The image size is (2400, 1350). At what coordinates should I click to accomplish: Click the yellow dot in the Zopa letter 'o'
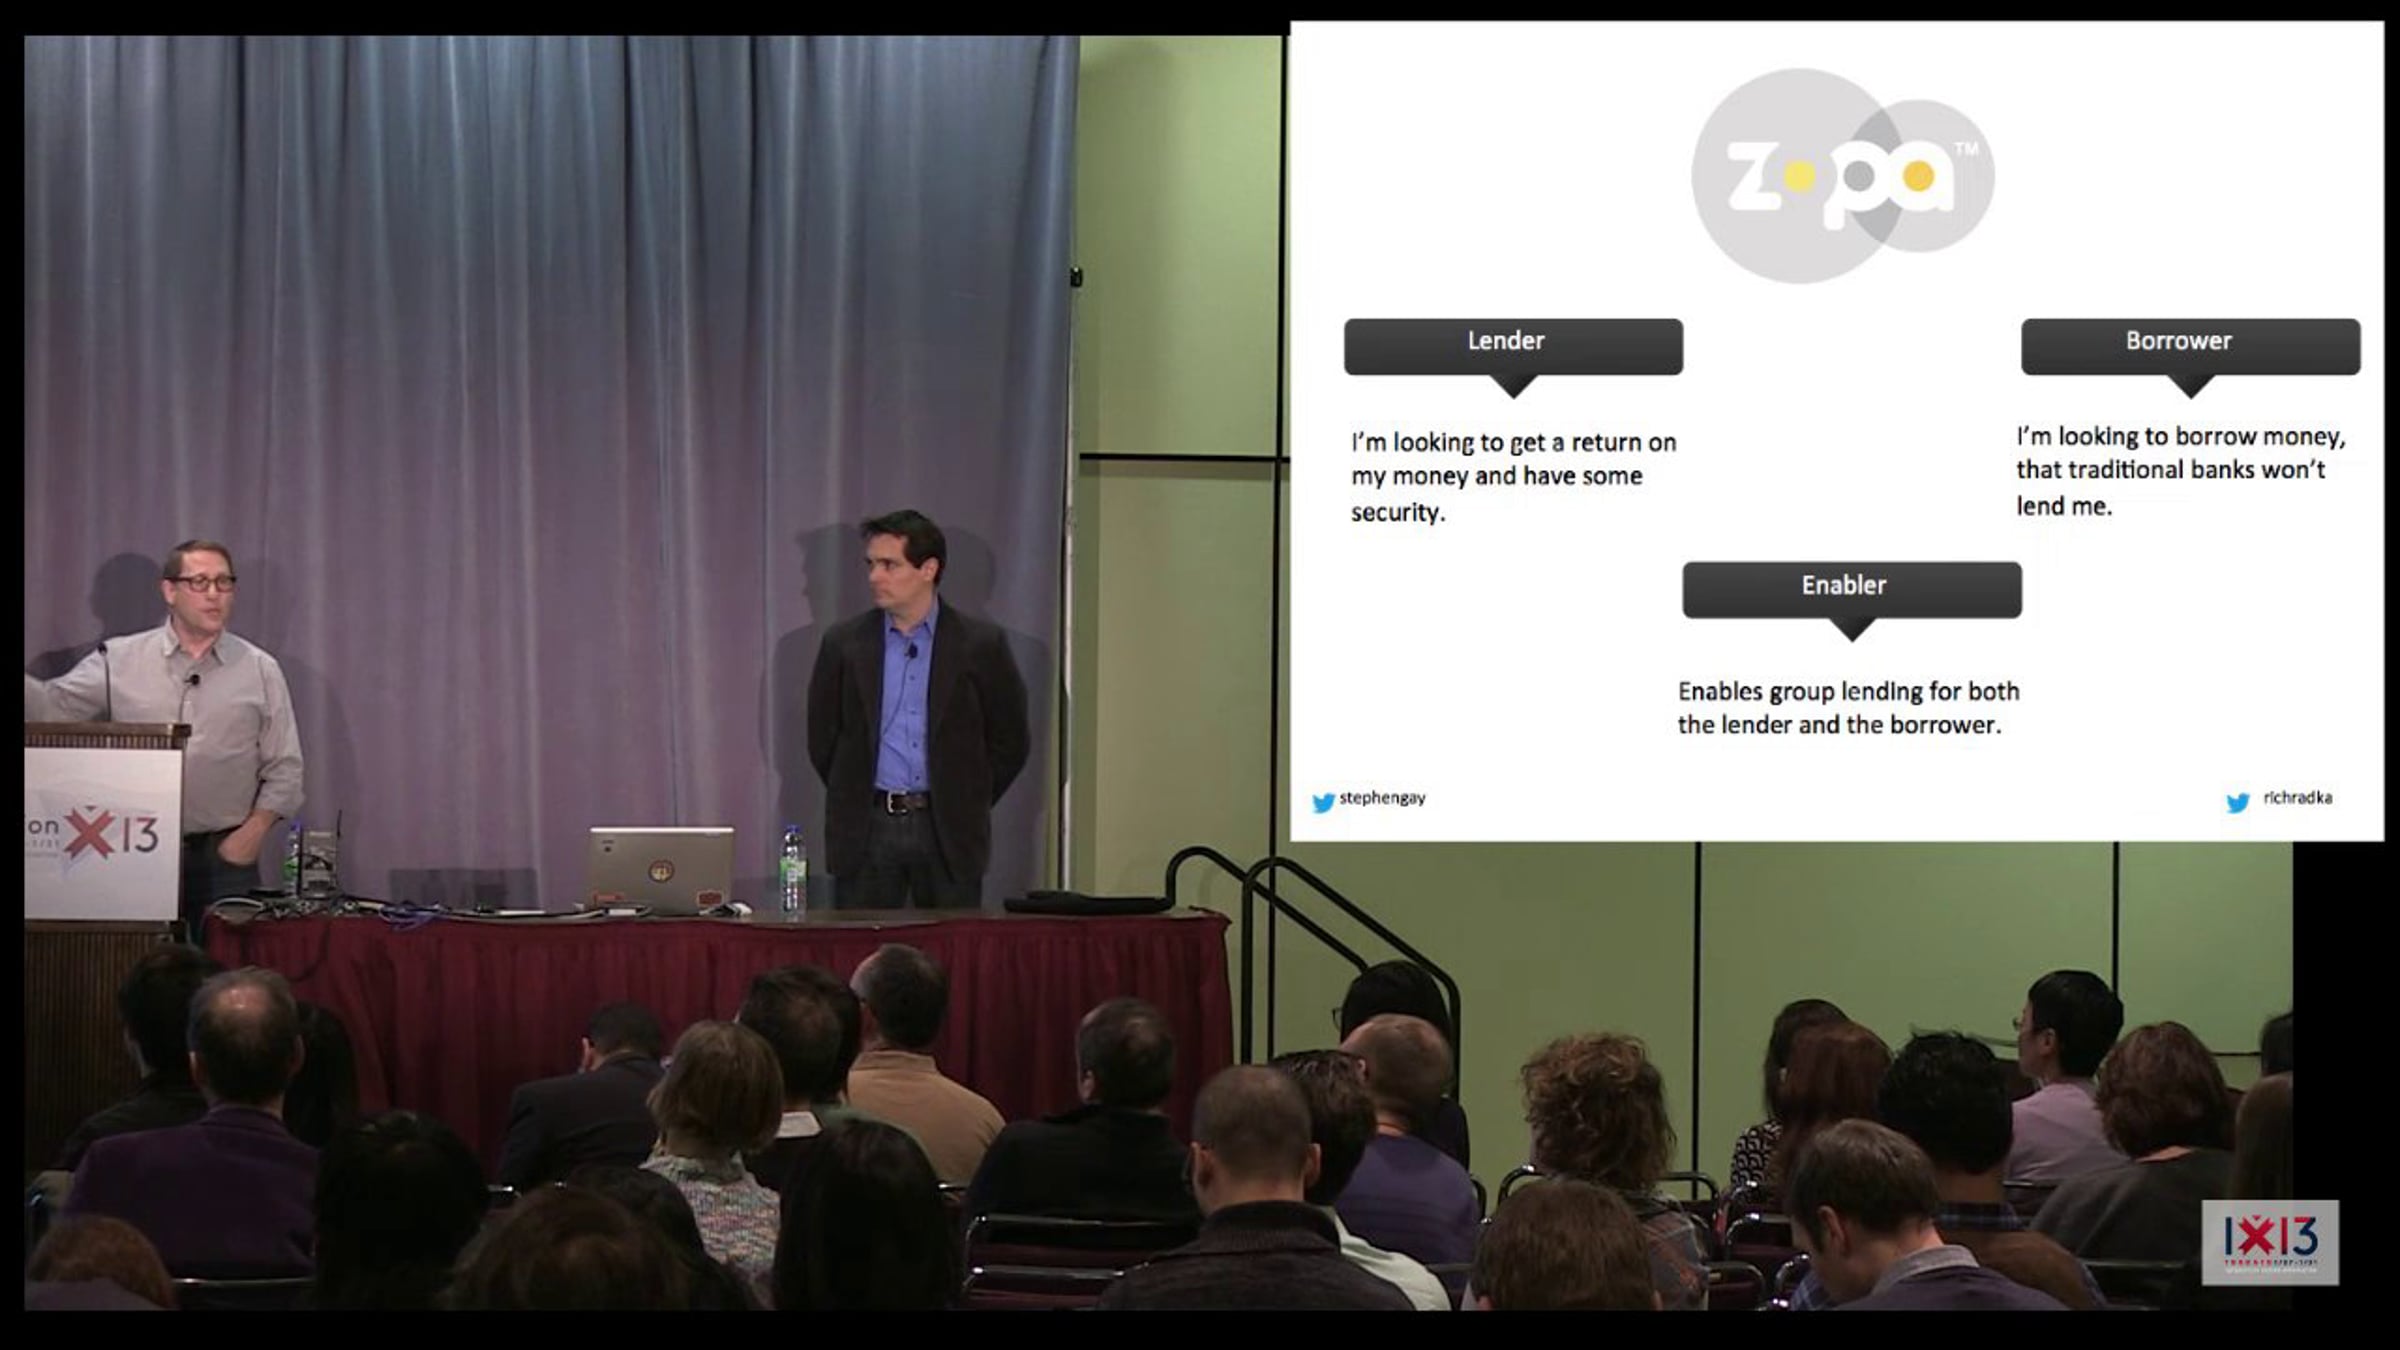[x=1799, y=178]
